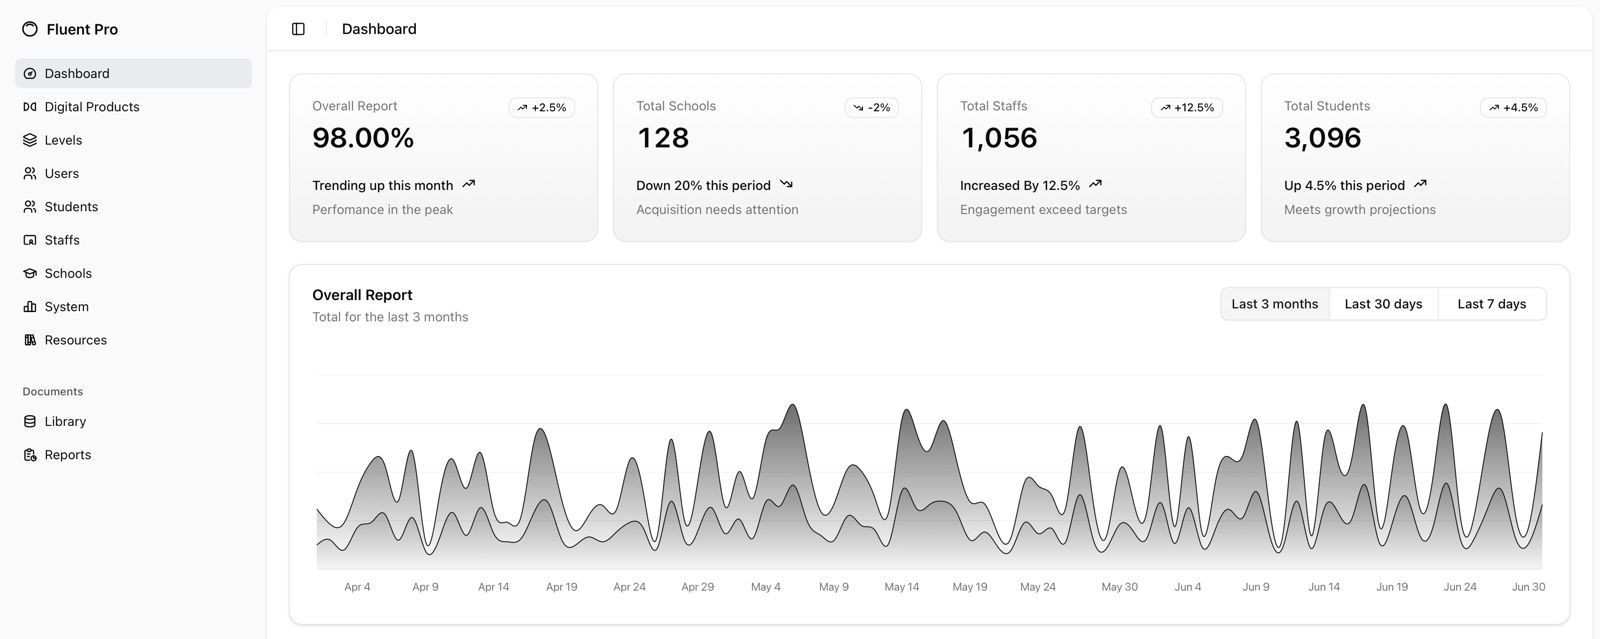
Task: Click the Levels layers icon
Action: tap(30, 140)
